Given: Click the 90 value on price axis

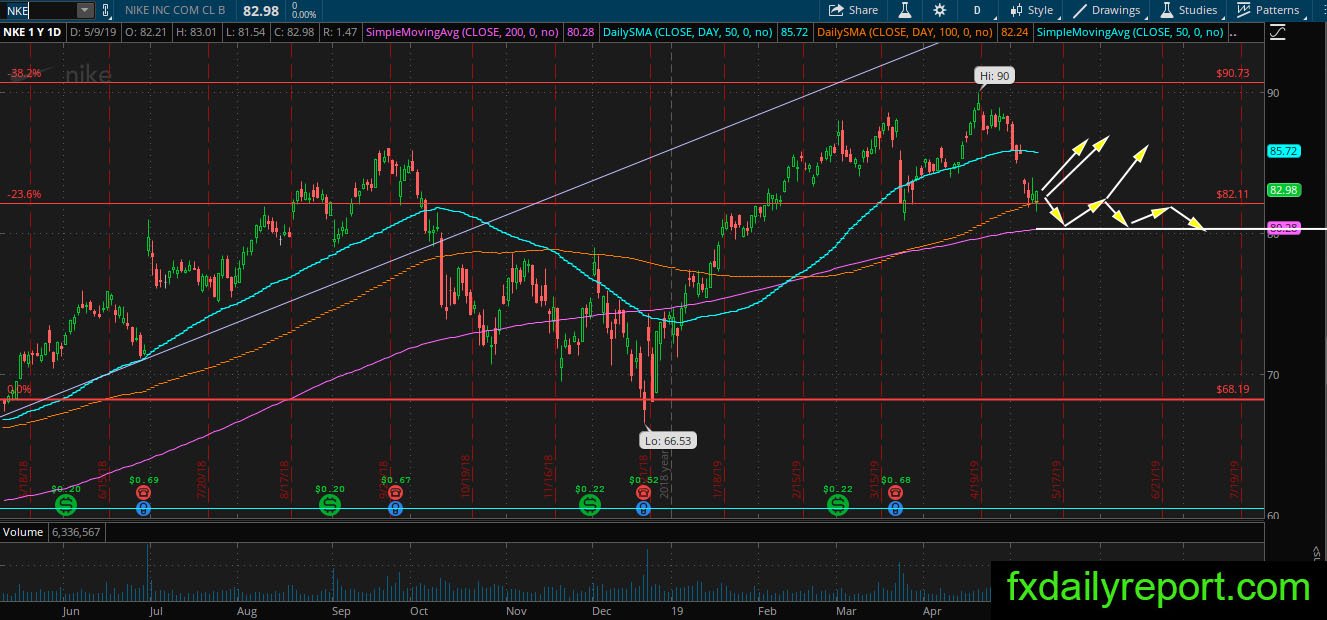Looking at the screenshot, I should [x=1274, y=93].
